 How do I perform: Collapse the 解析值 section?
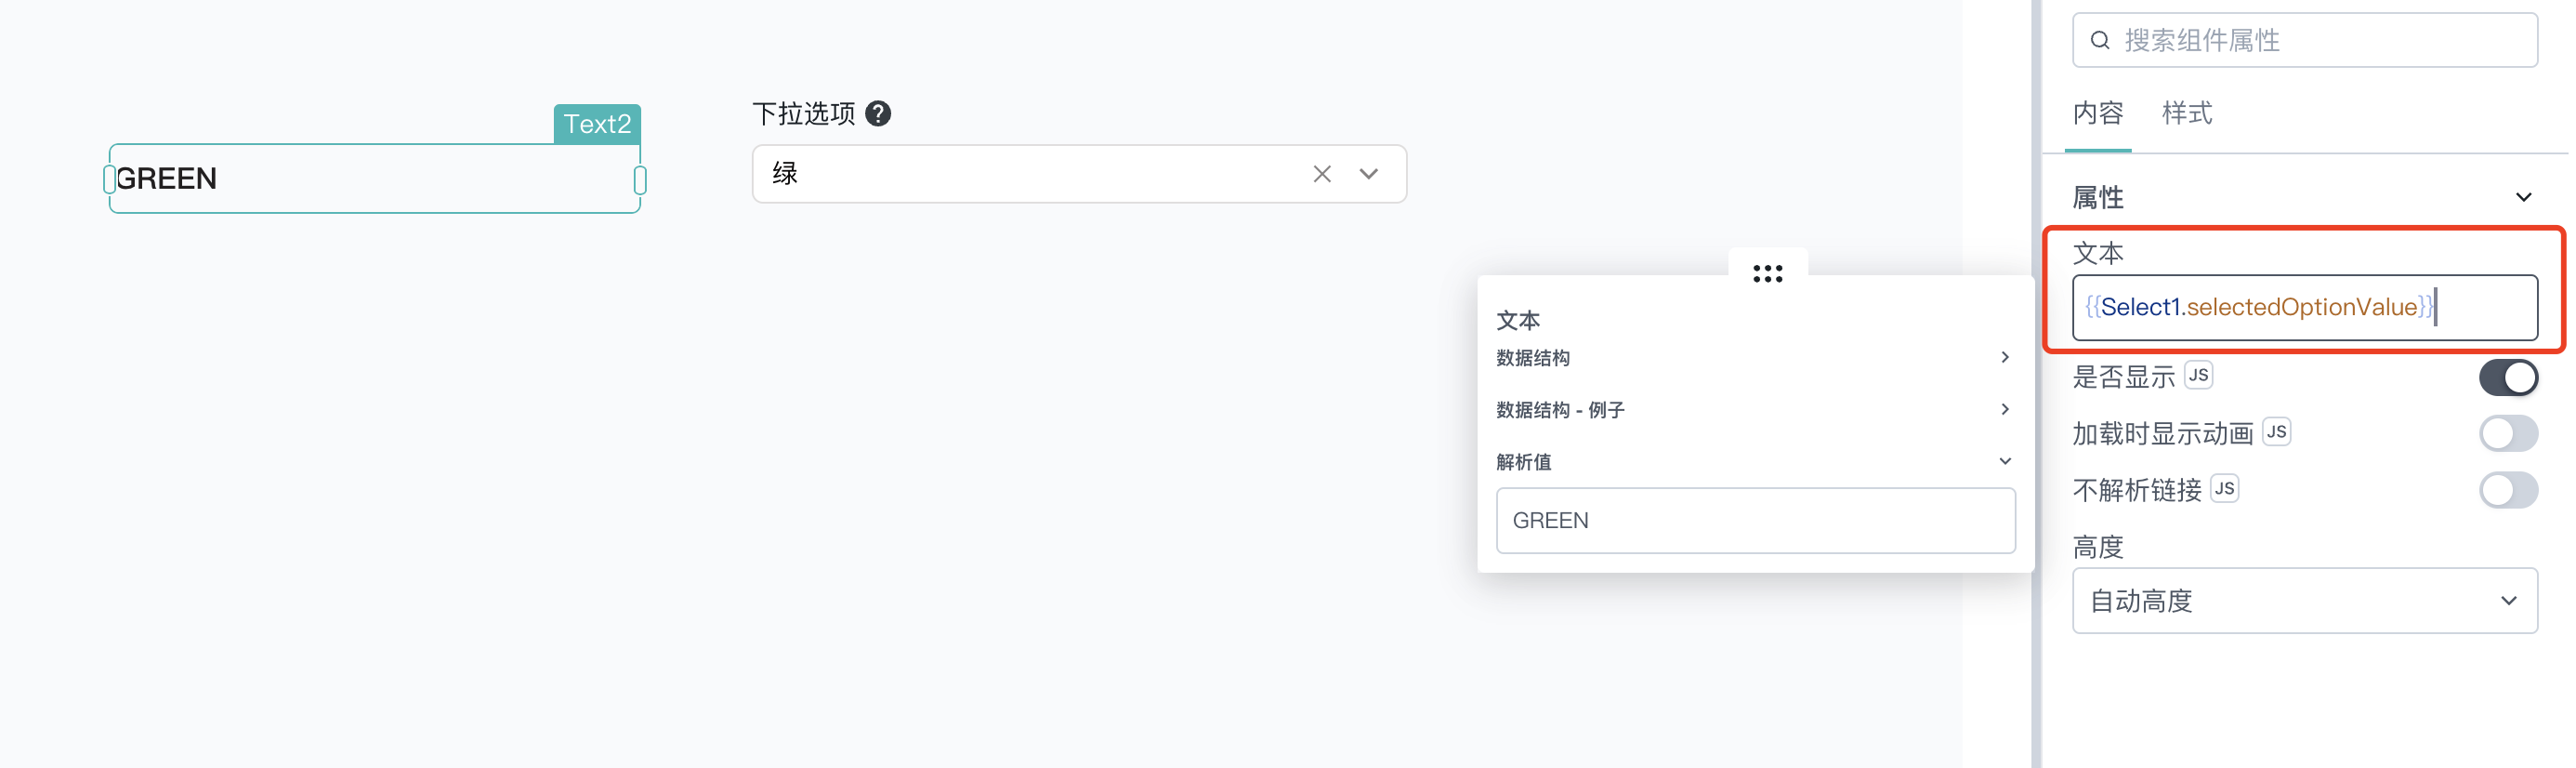pos(1754,461)
